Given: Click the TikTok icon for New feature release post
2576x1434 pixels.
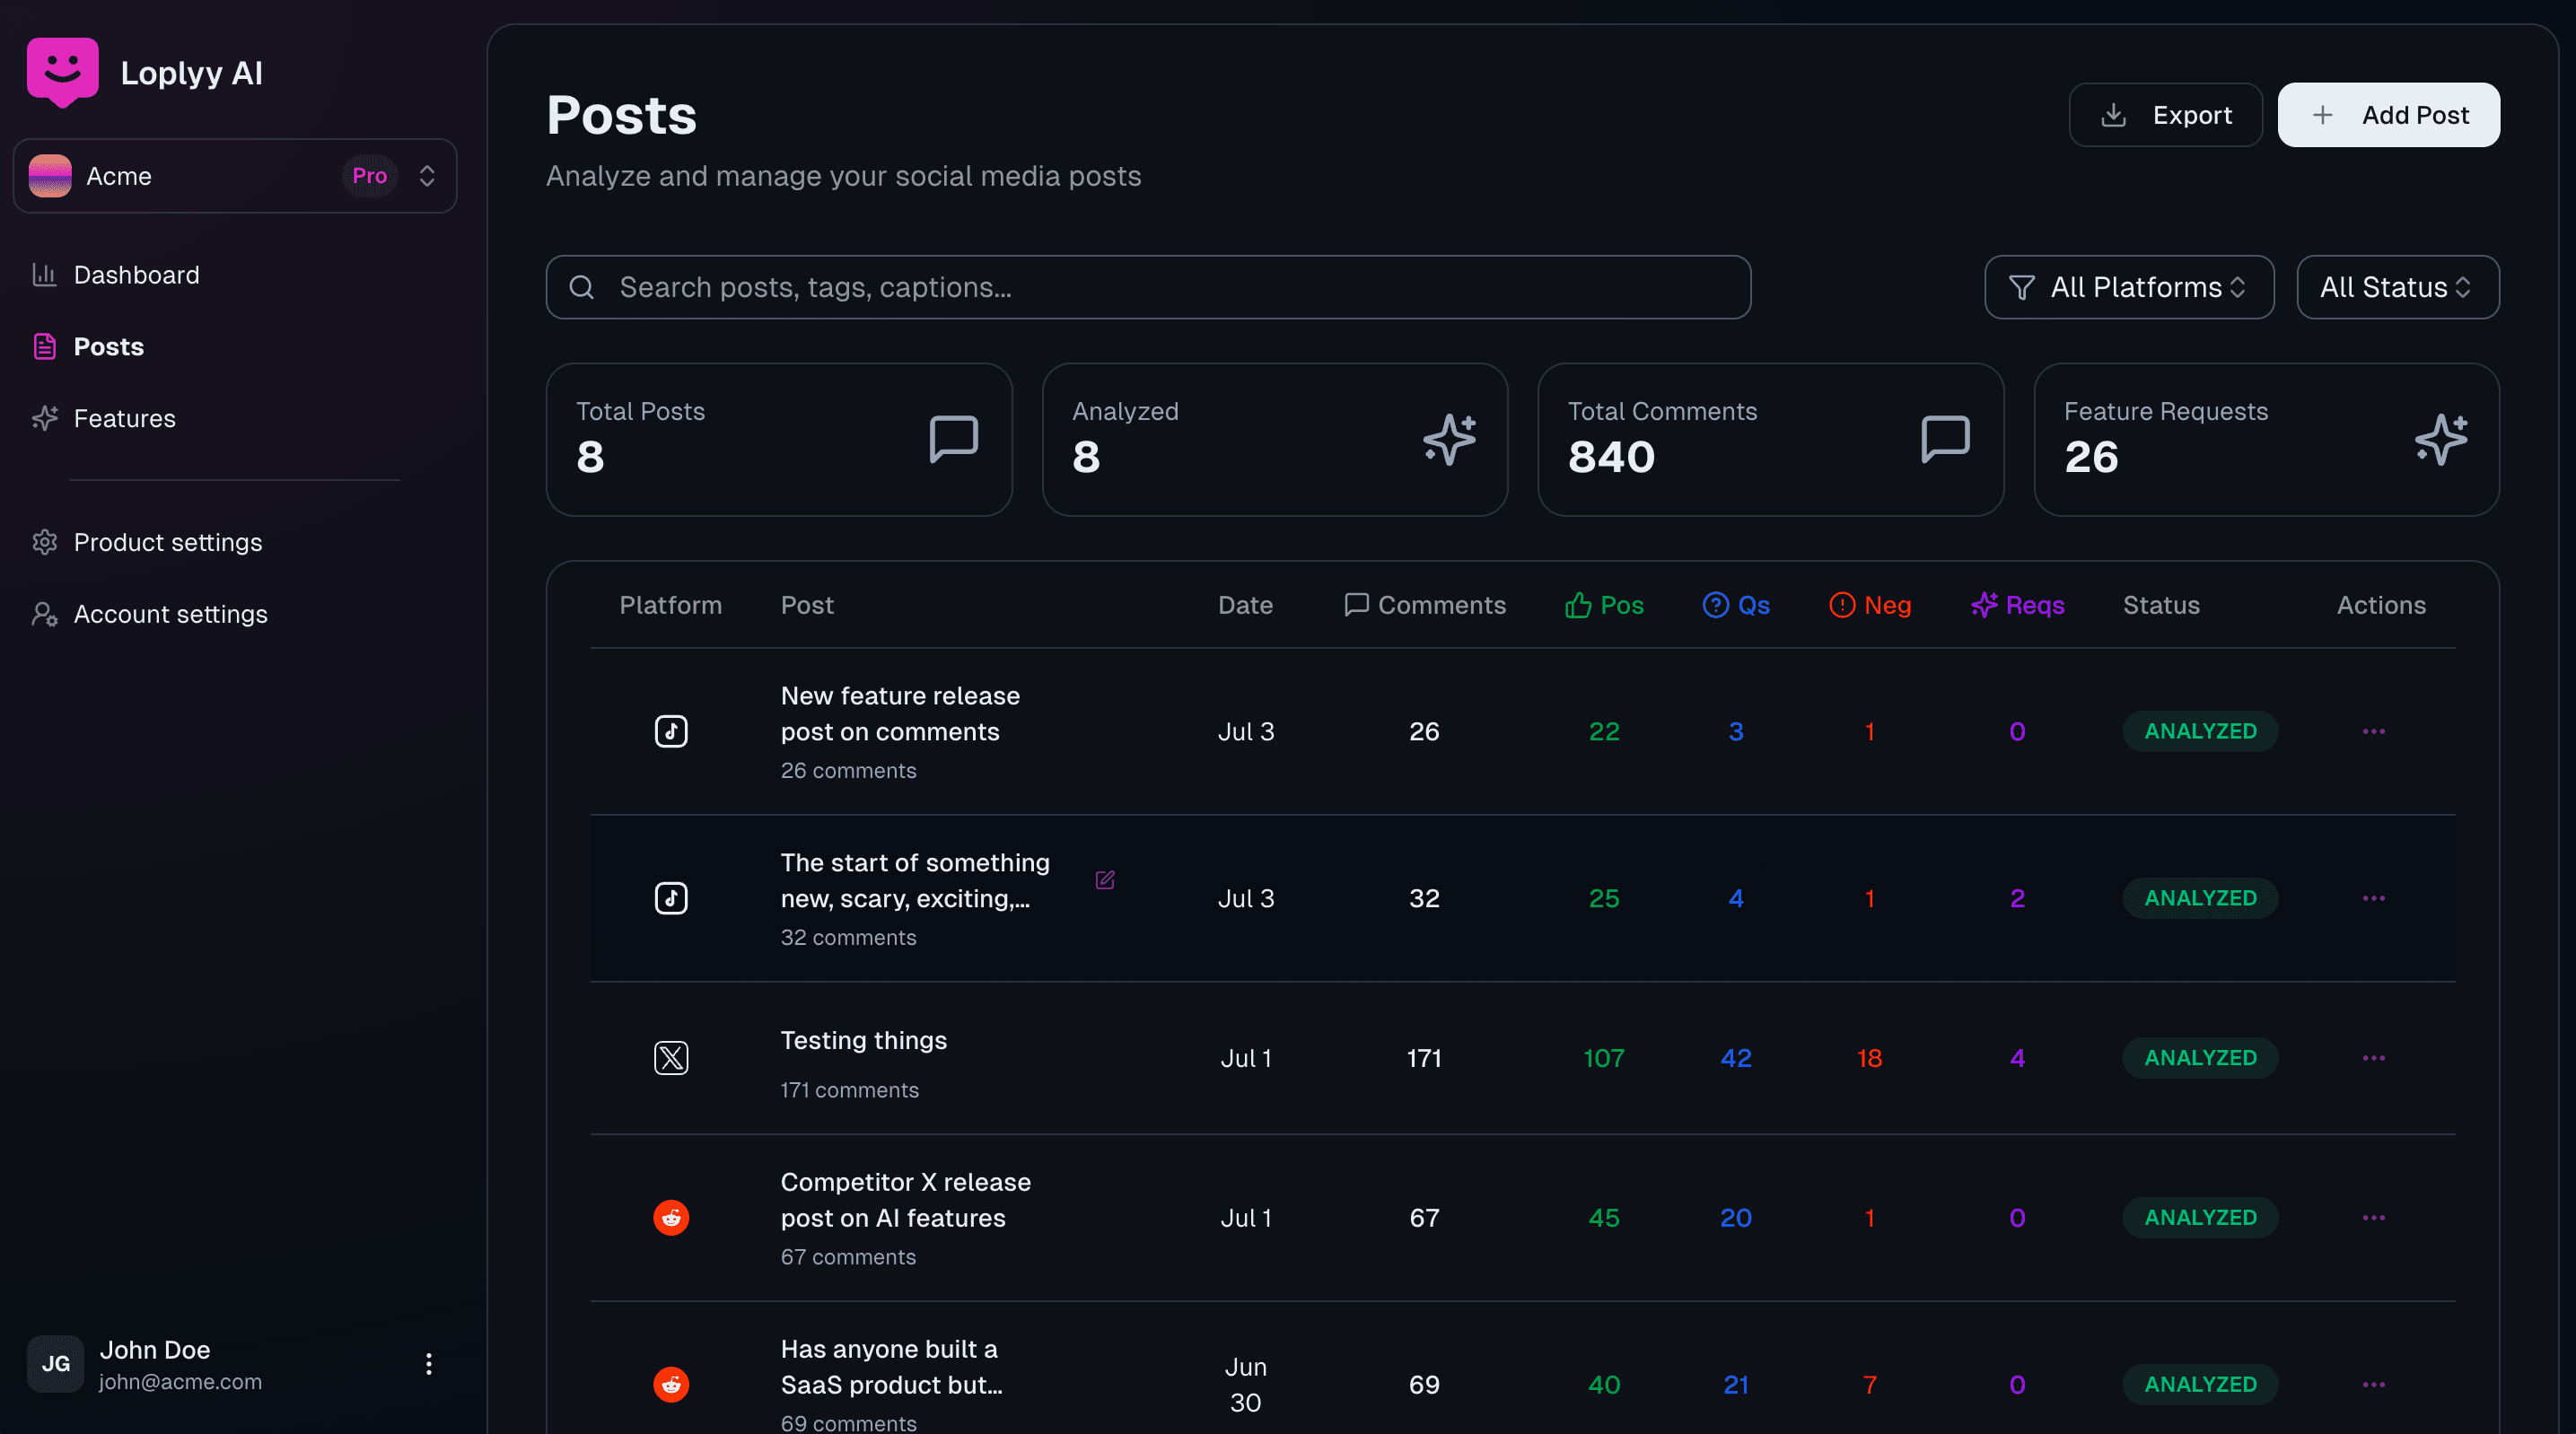Looking at the screenshot, I should point(671,732).
